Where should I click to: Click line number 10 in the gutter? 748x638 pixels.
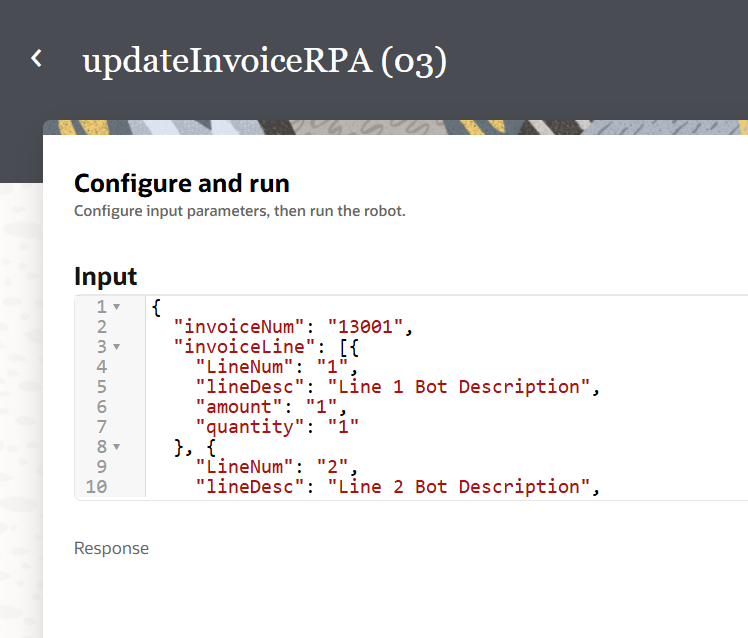(97, 487)
